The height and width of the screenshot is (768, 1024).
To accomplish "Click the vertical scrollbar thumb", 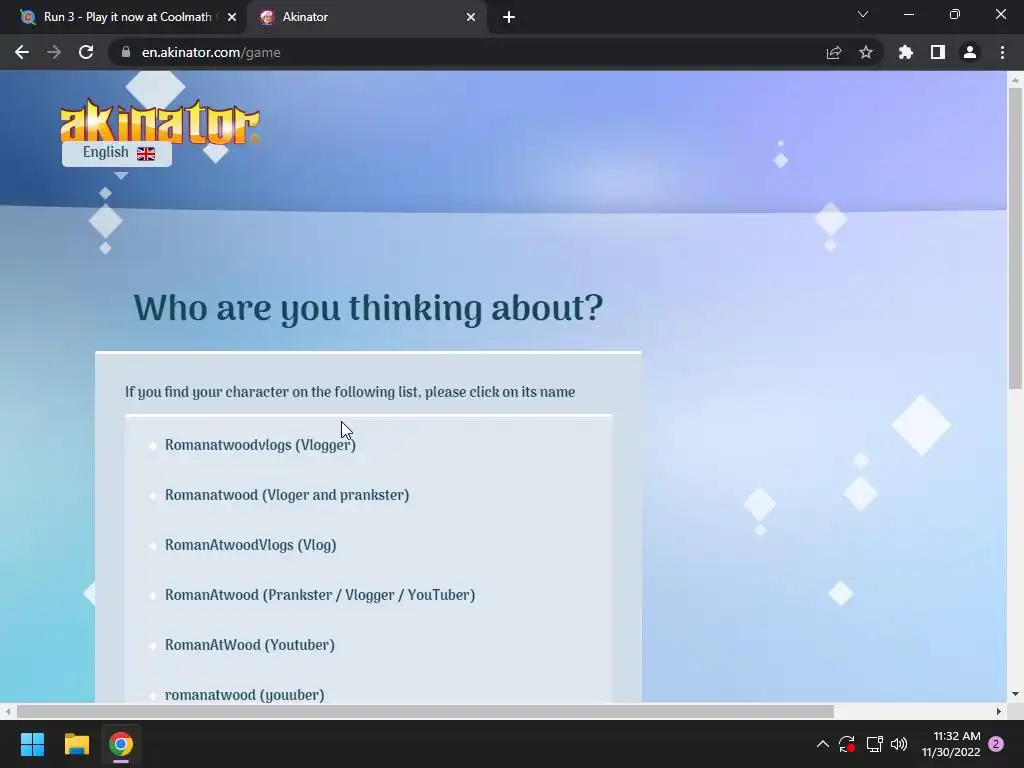I will (x=1015, y=238).
